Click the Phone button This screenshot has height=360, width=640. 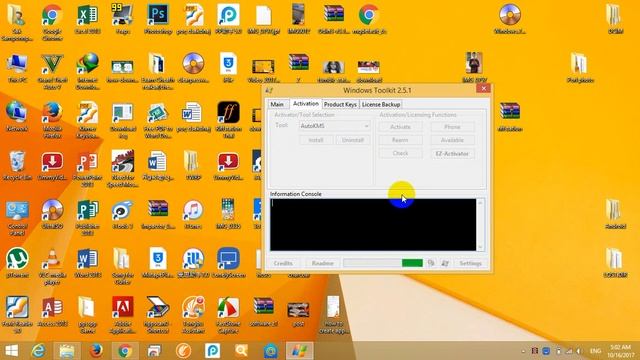click(x=452, y=127)
